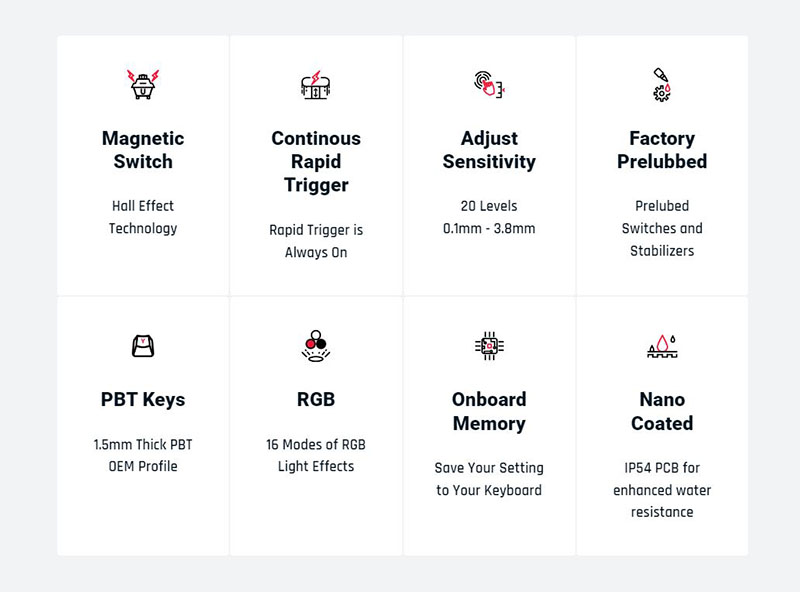
Task: Click the RGB color circles icon
Action: [x=316, y=346]
